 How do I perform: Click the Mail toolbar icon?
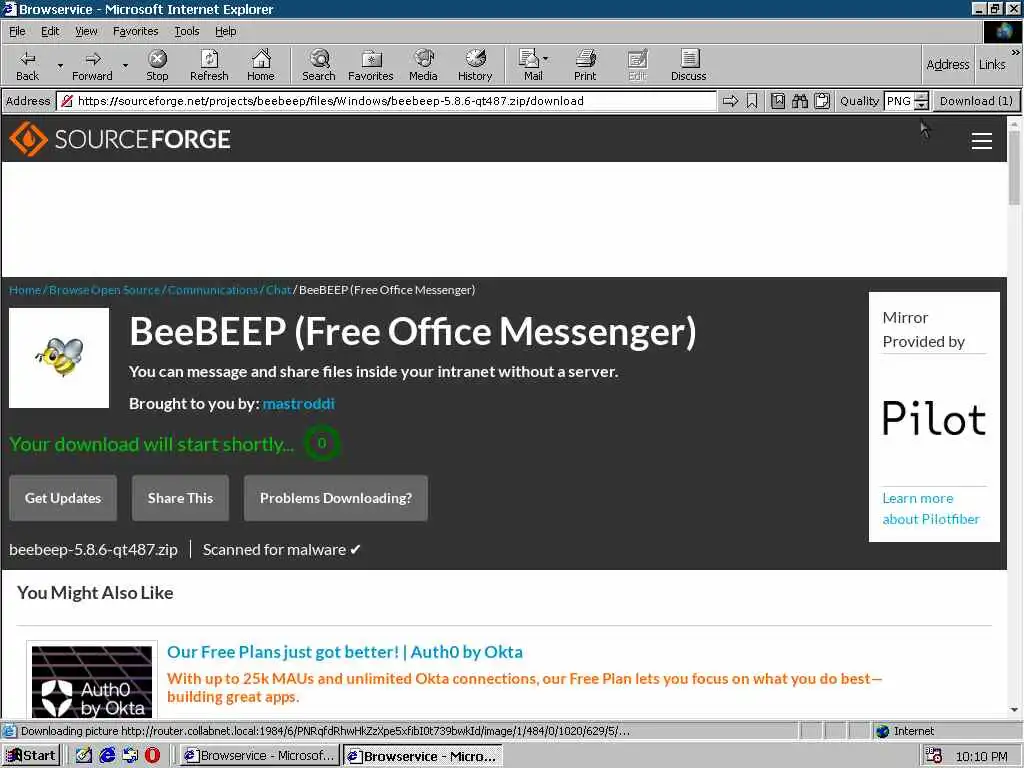click(530, 65)
